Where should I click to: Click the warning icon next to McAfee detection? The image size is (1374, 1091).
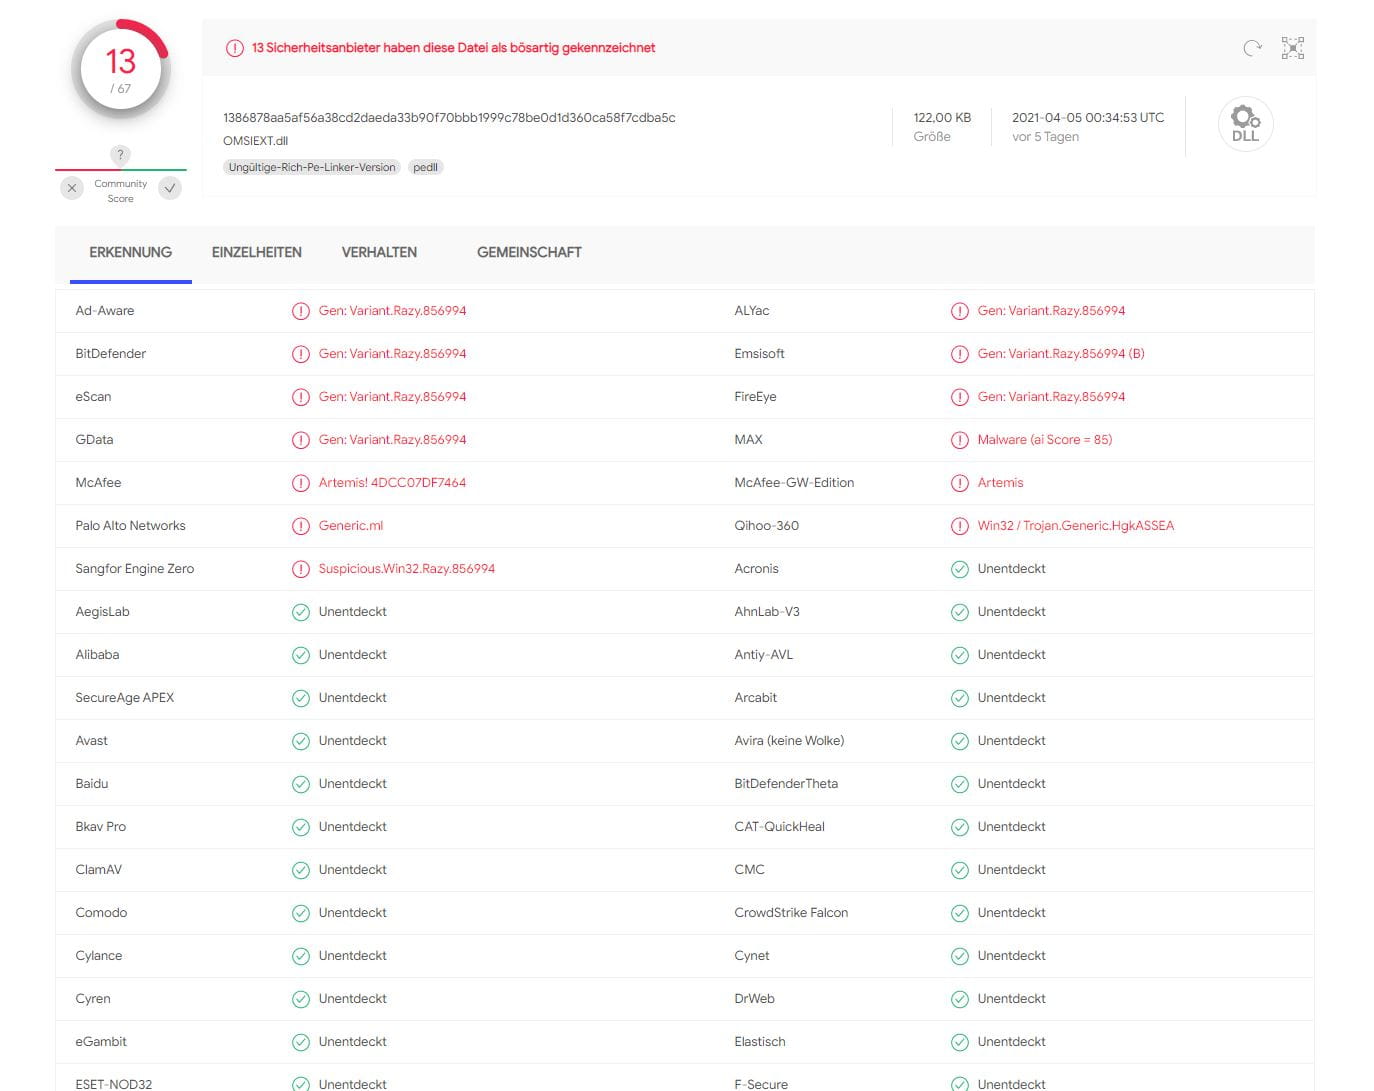[x=300, y=483]
